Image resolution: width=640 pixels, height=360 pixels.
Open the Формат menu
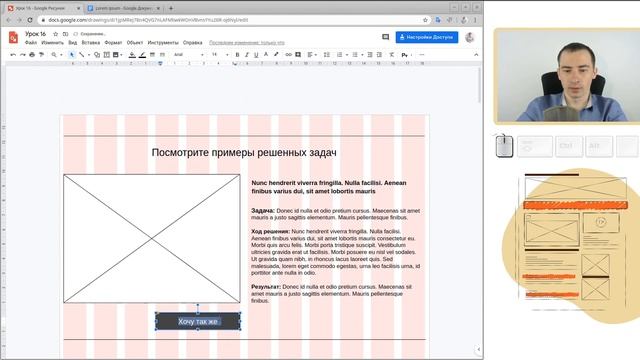(113, 42)
